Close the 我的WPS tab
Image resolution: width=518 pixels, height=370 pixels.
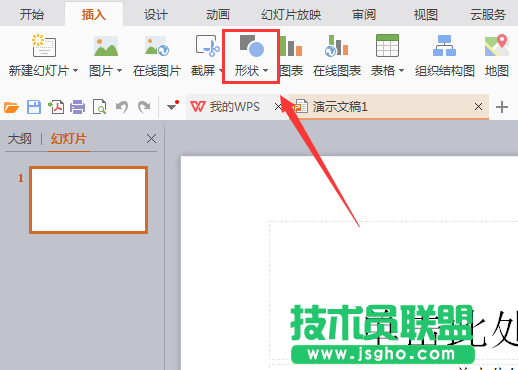[x=278, y=107]
